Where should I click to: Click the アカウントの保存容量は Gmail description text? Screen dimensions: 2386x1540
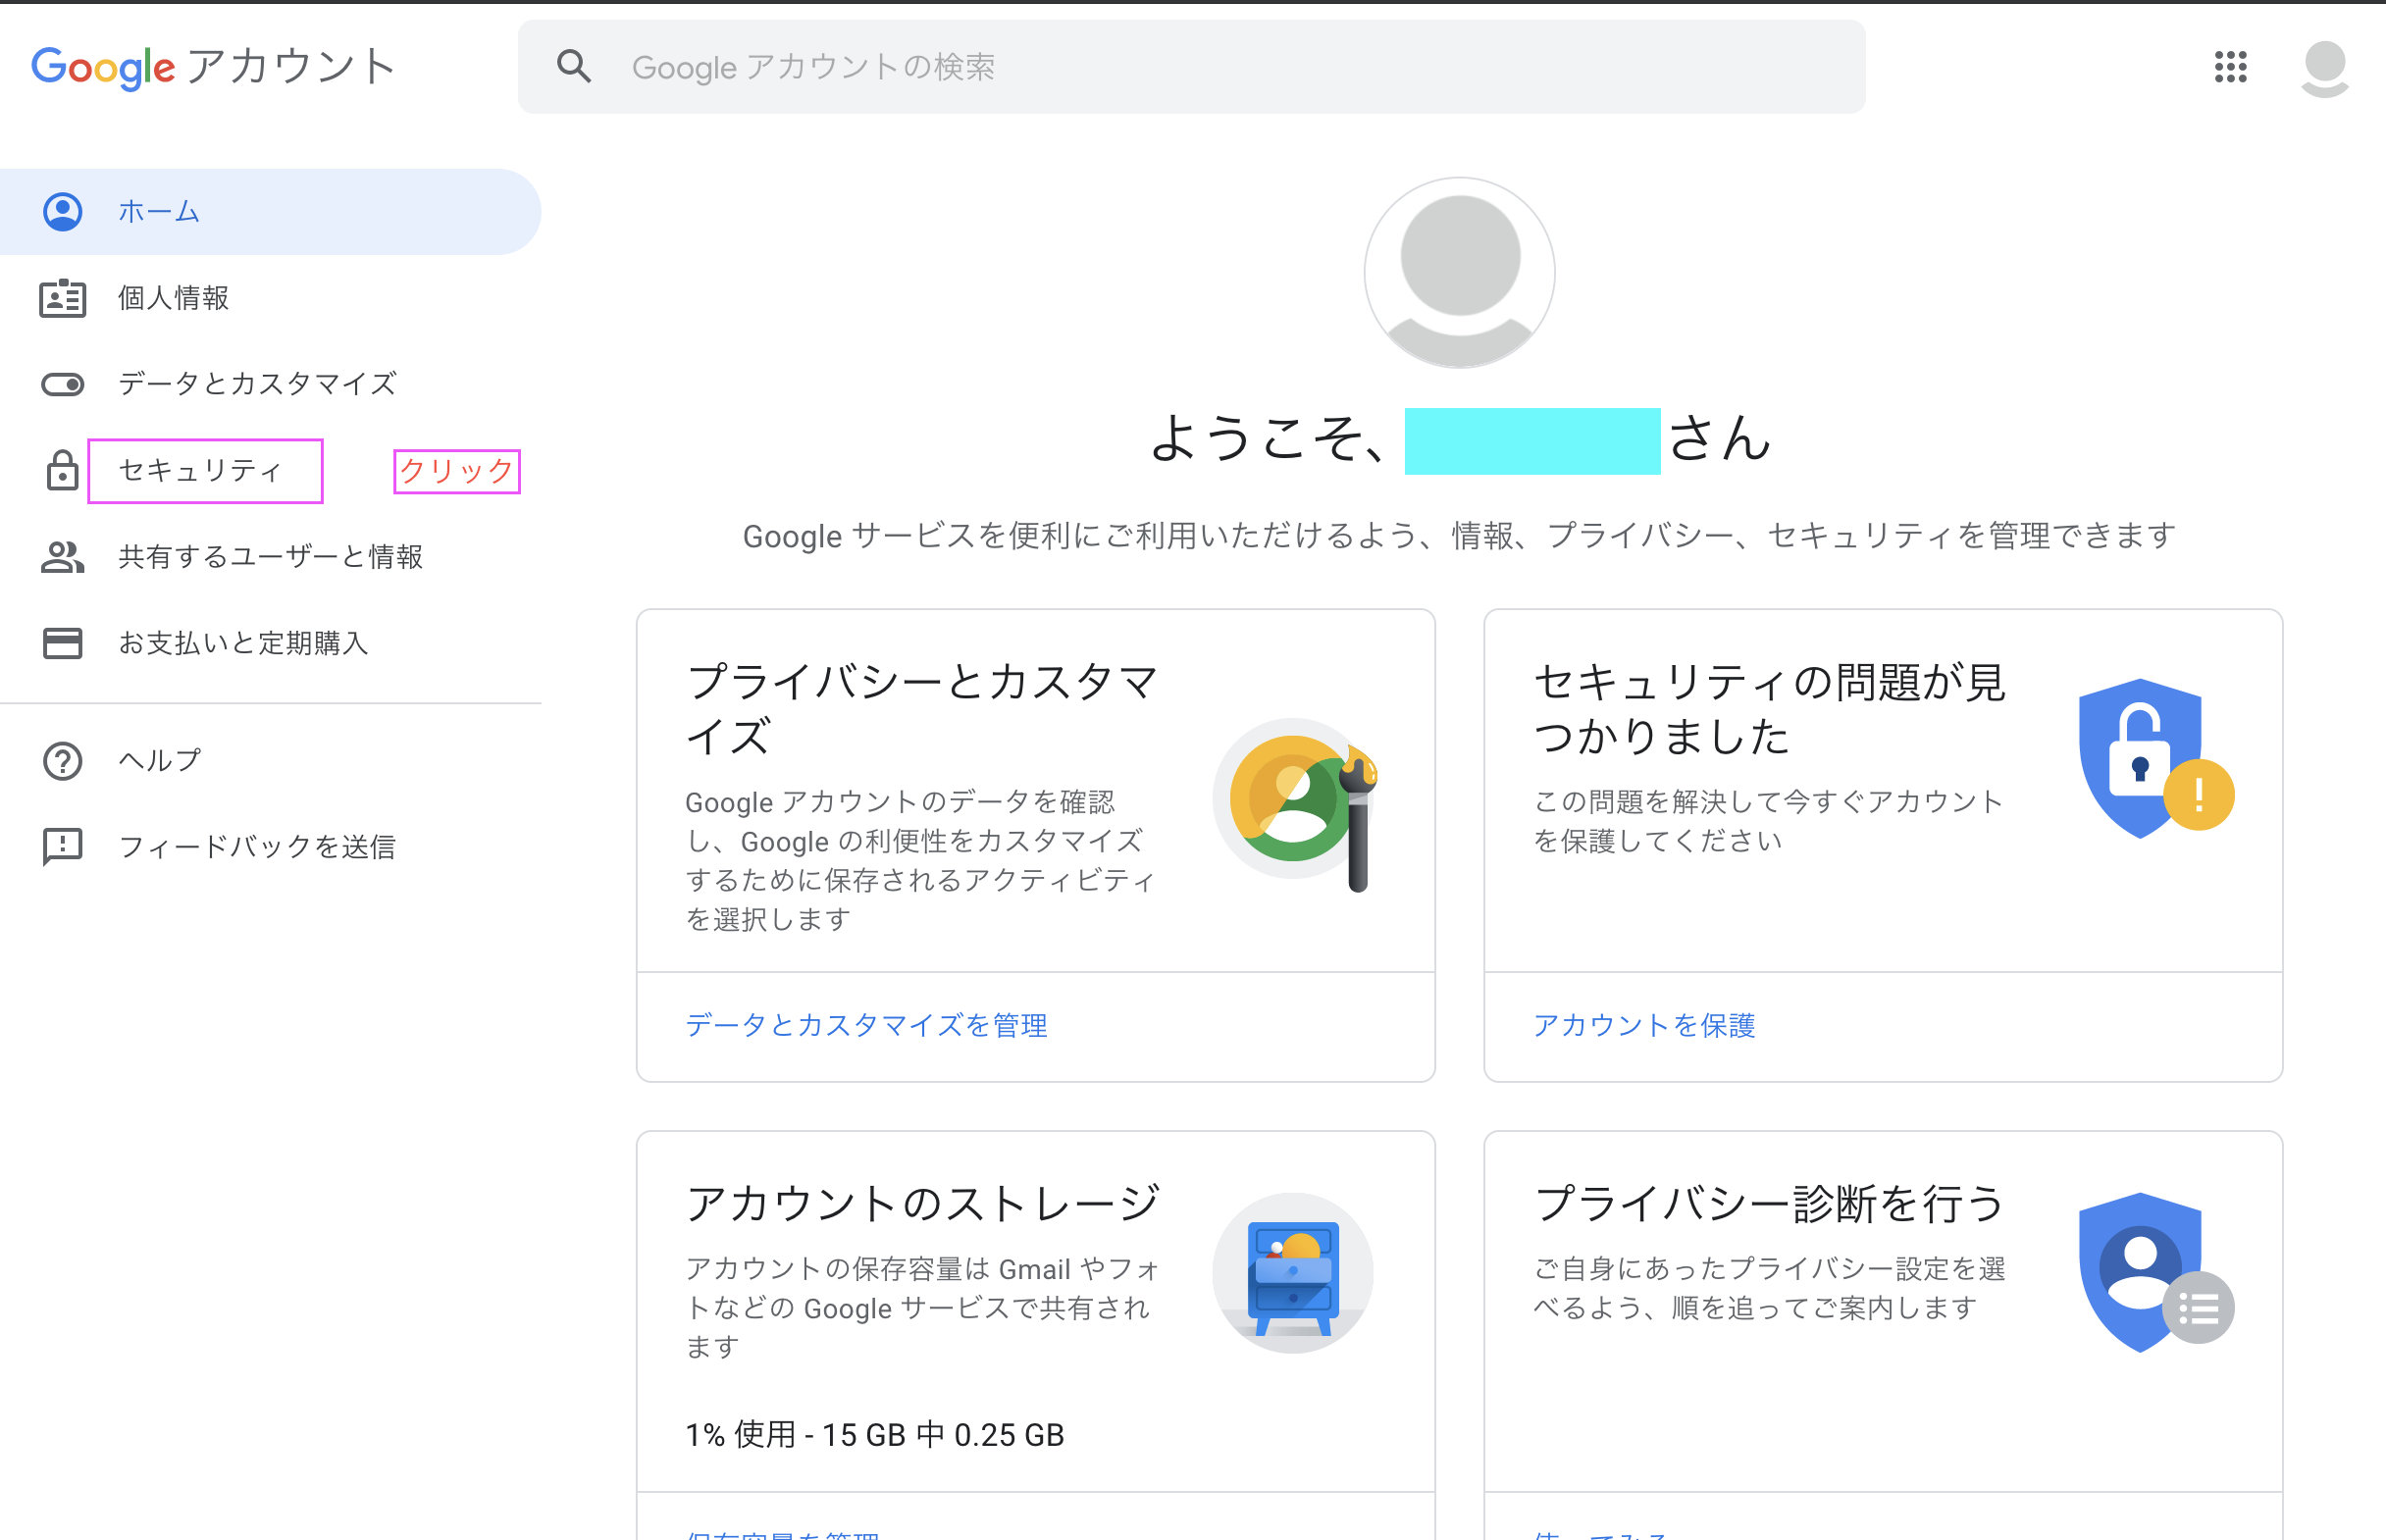(x=922, y=1307)
